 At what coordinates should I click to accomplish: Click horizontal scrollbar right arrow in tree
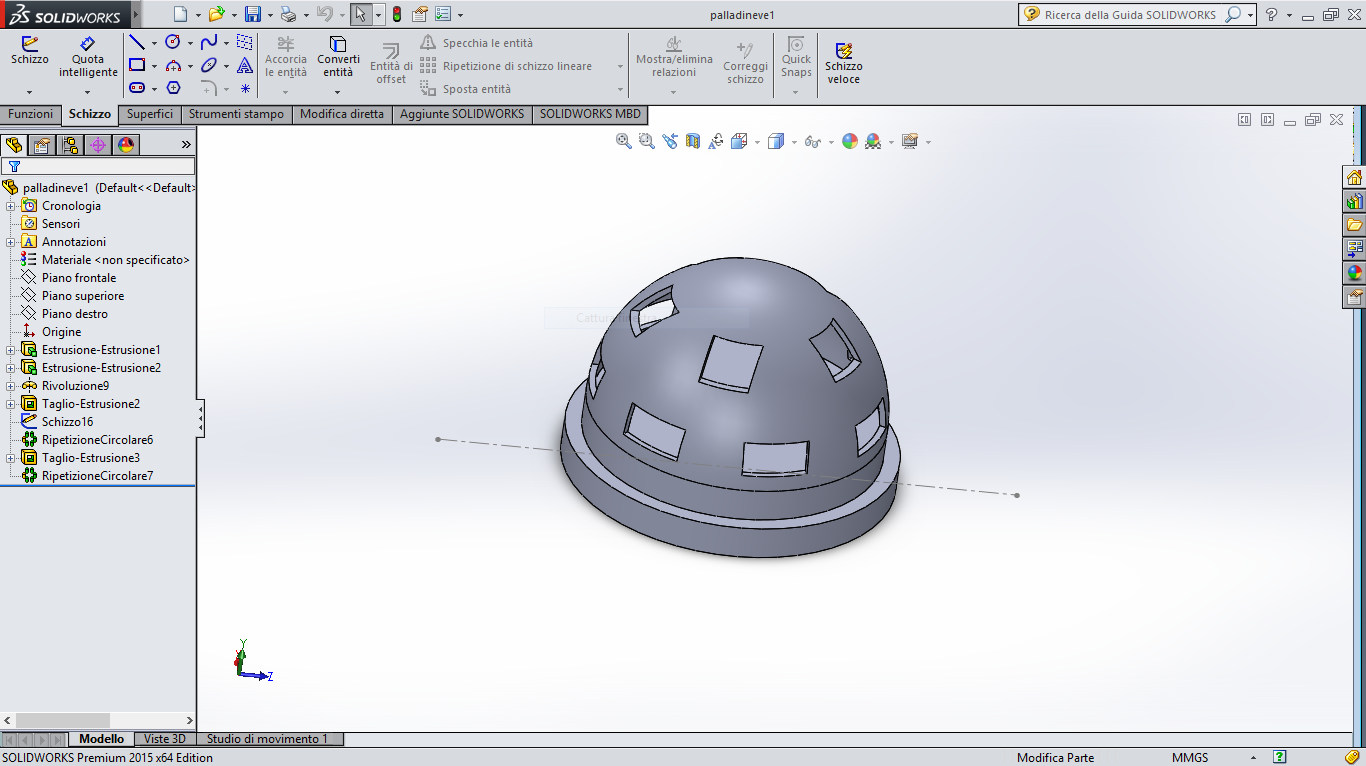point(190,720)
